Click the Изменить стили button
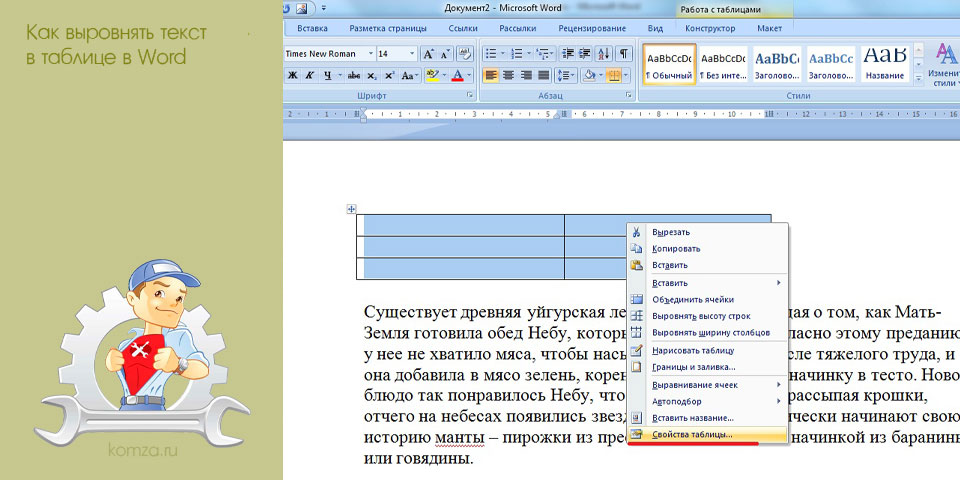 pyautogui.click(x=945, y=64)
